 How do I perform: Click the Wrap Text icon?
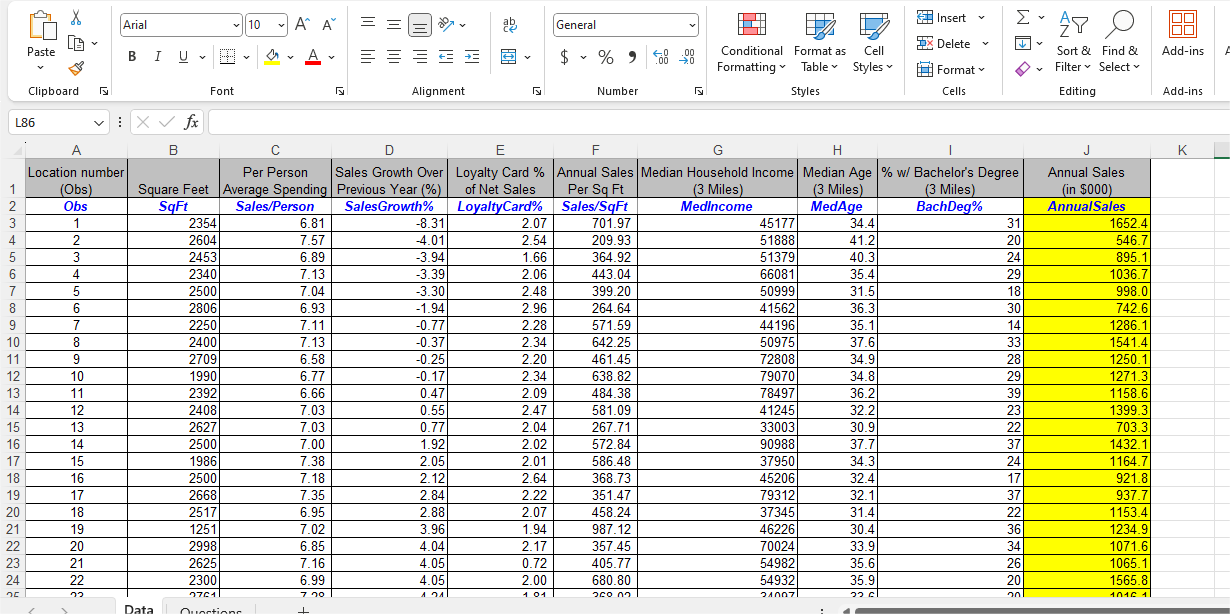tap(511, 23)
